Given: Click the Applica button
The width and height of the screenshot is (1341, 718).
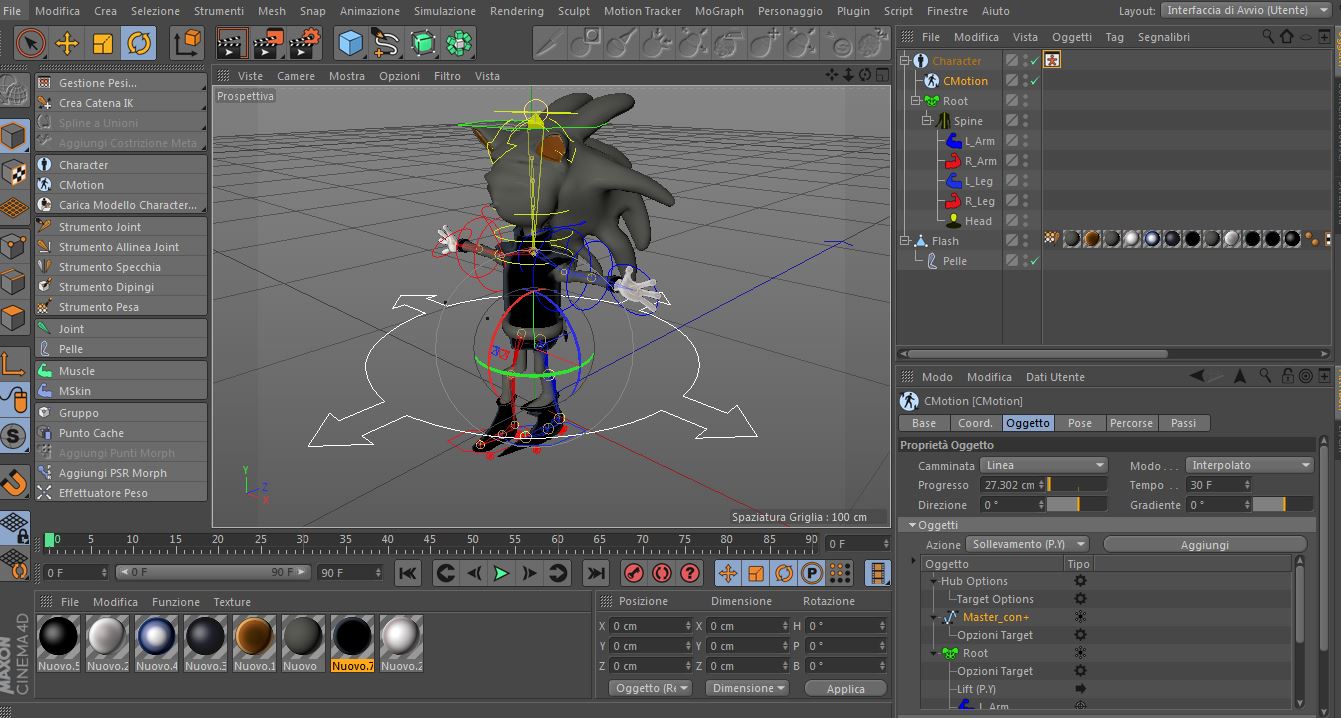Looking at the screenshot, I should pyautogui.click(x=845, y=688).
